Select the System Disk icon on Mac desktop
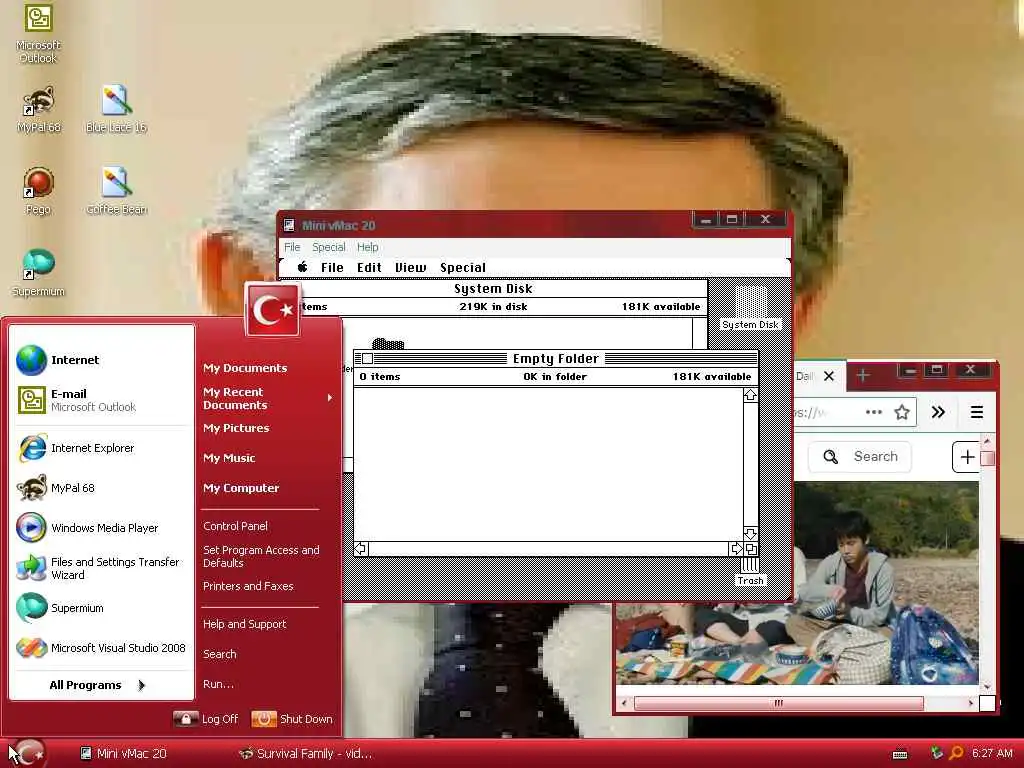This screenshot has width=1024, height=768. (750, 308)
